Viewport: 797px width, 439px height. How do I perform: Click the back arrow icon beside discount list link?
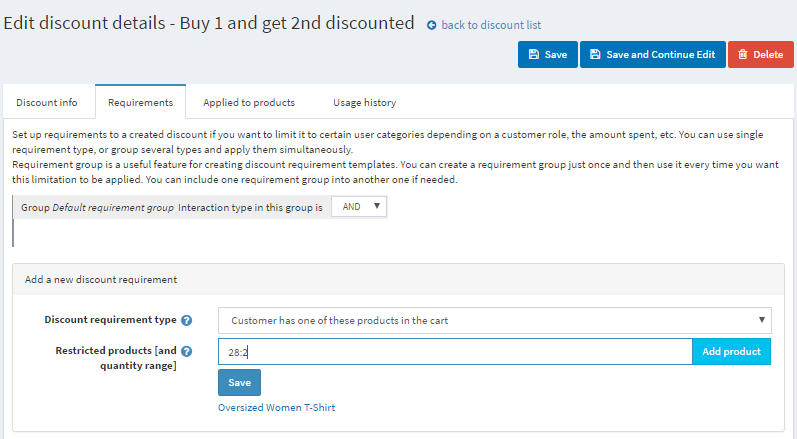pyautogui.click(x=432, y=25)
